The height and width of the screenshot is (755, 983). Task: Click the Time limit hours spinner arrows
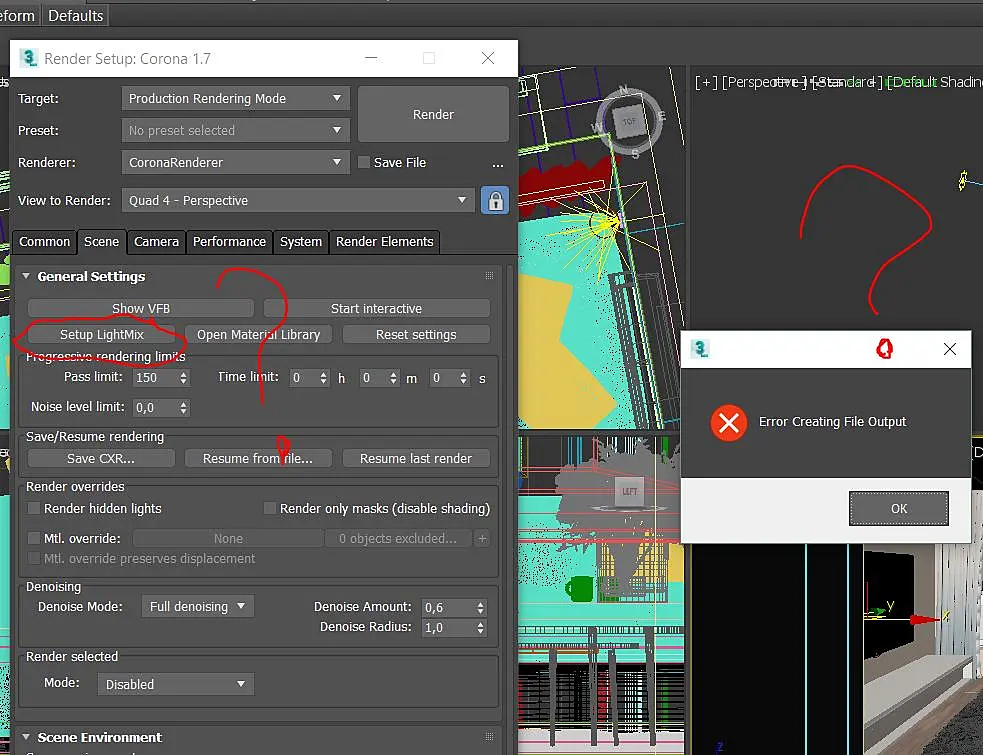323,378
